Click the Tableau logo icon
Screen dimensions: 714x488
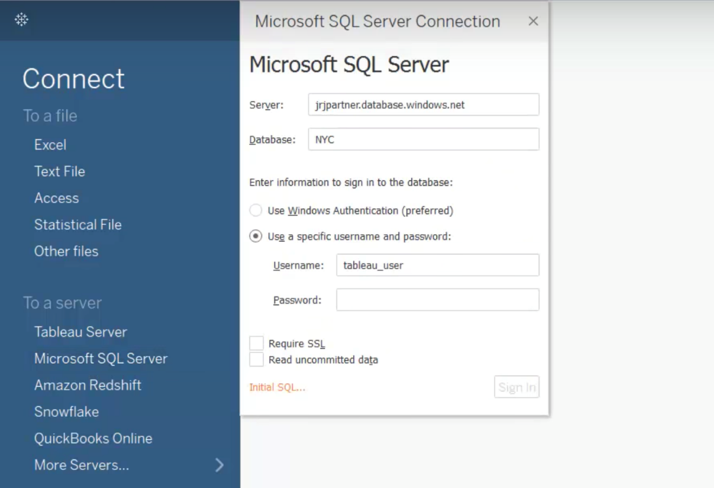pyautogui.click(x=21, y=20)
